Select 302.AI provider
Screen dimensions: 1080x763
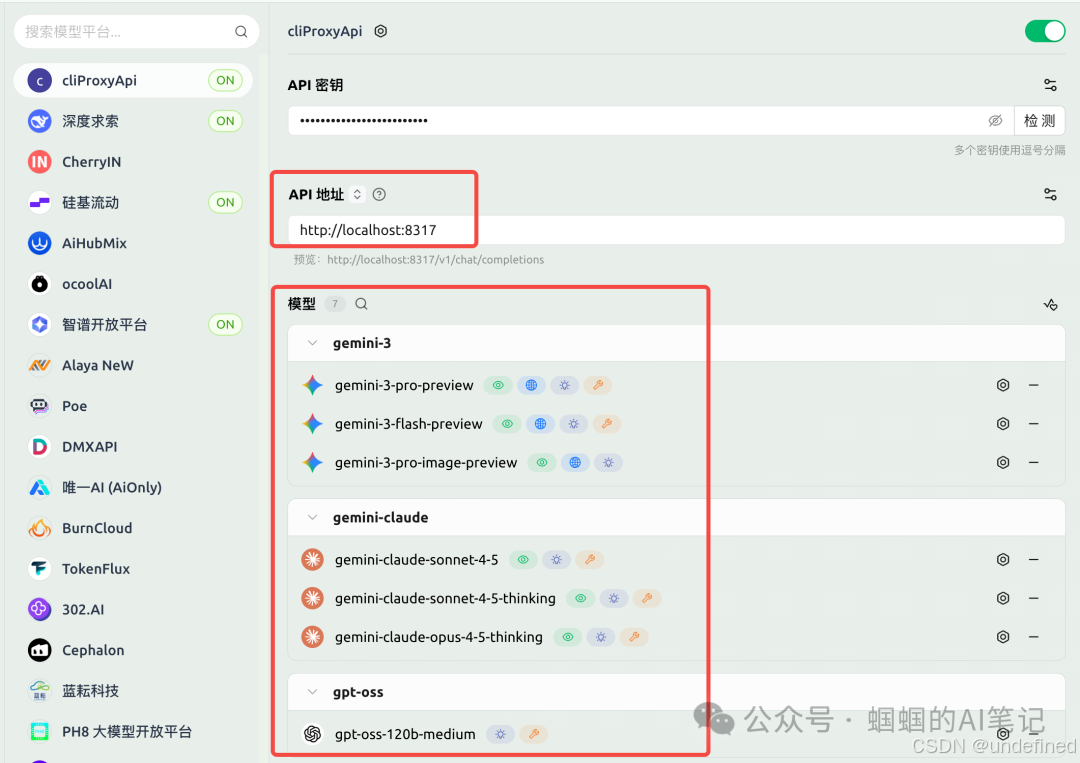click(x=133, y=609)
